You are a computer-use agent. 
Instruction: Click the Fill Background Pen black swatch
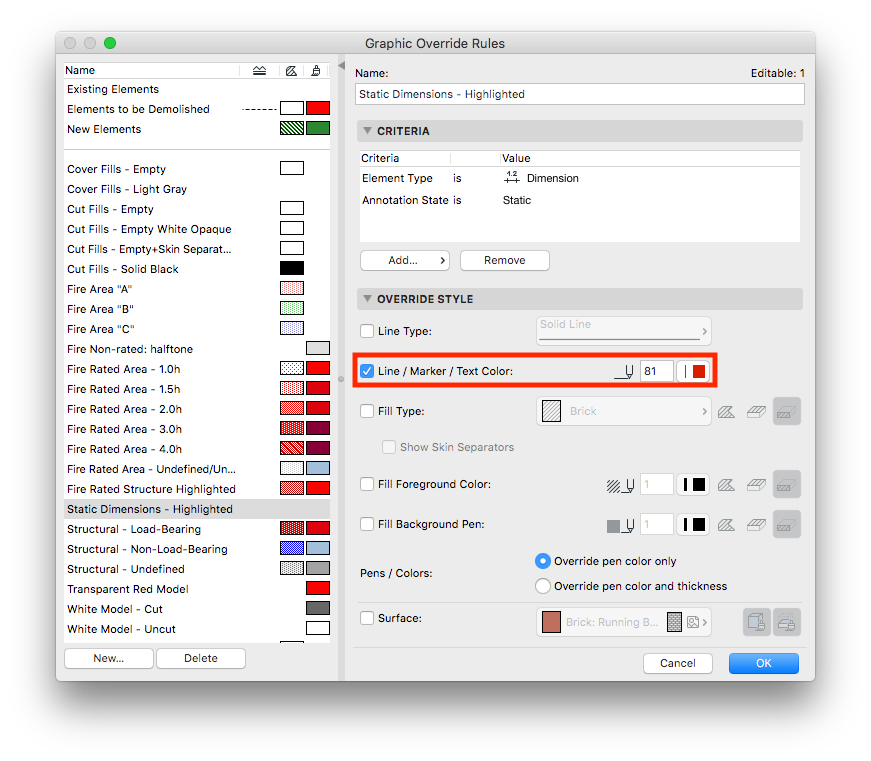[x=693, y=524]
